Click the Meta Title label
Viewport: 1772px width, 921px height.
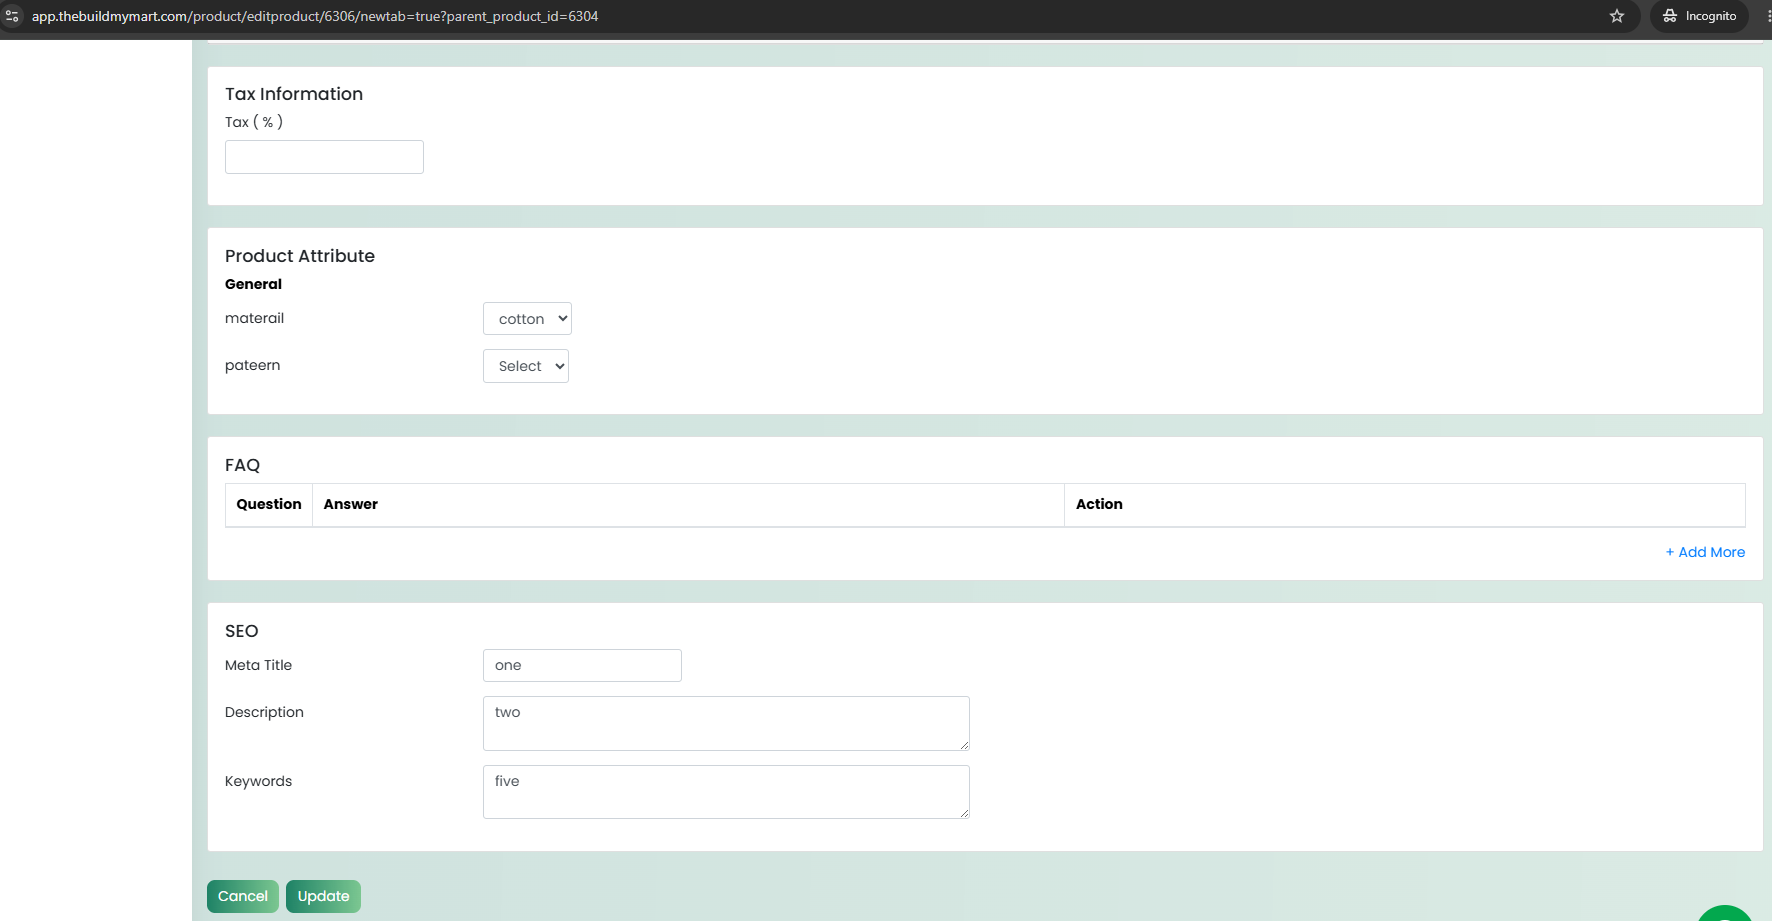click(x=258, y=665)
